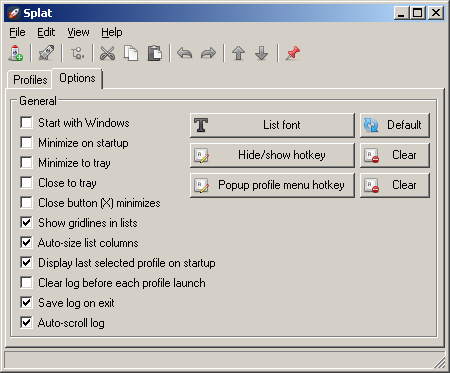450x373 pixels.
Task: Select the Options tab
Action: pos(77,78)
